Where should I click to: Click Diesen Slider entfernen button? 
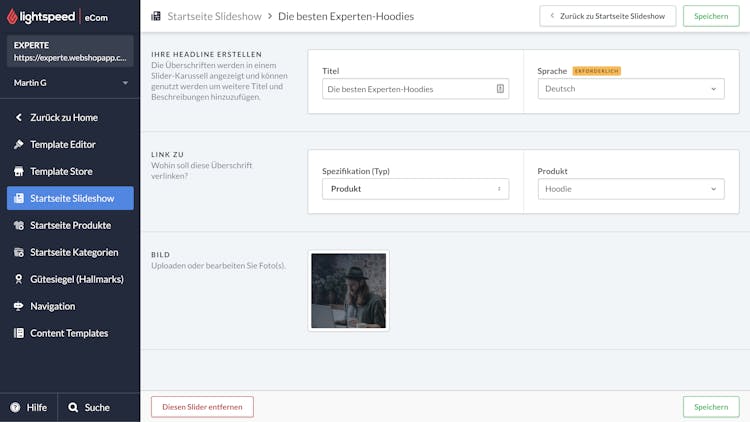tap(202, 407)
